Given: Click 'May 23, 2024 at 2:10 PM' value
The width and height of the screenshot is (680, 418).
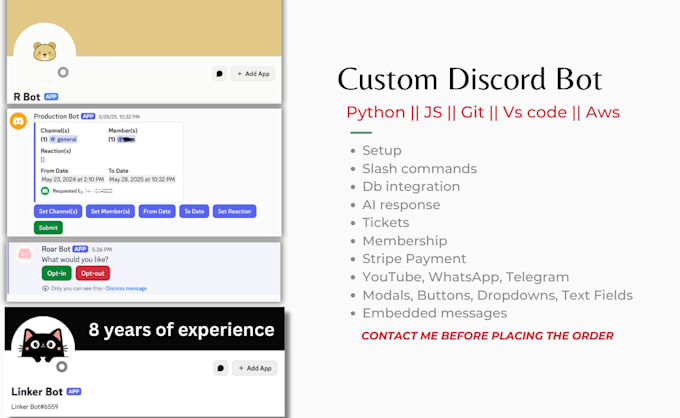Looking at the screenshot, I should [x=72, y=179].
